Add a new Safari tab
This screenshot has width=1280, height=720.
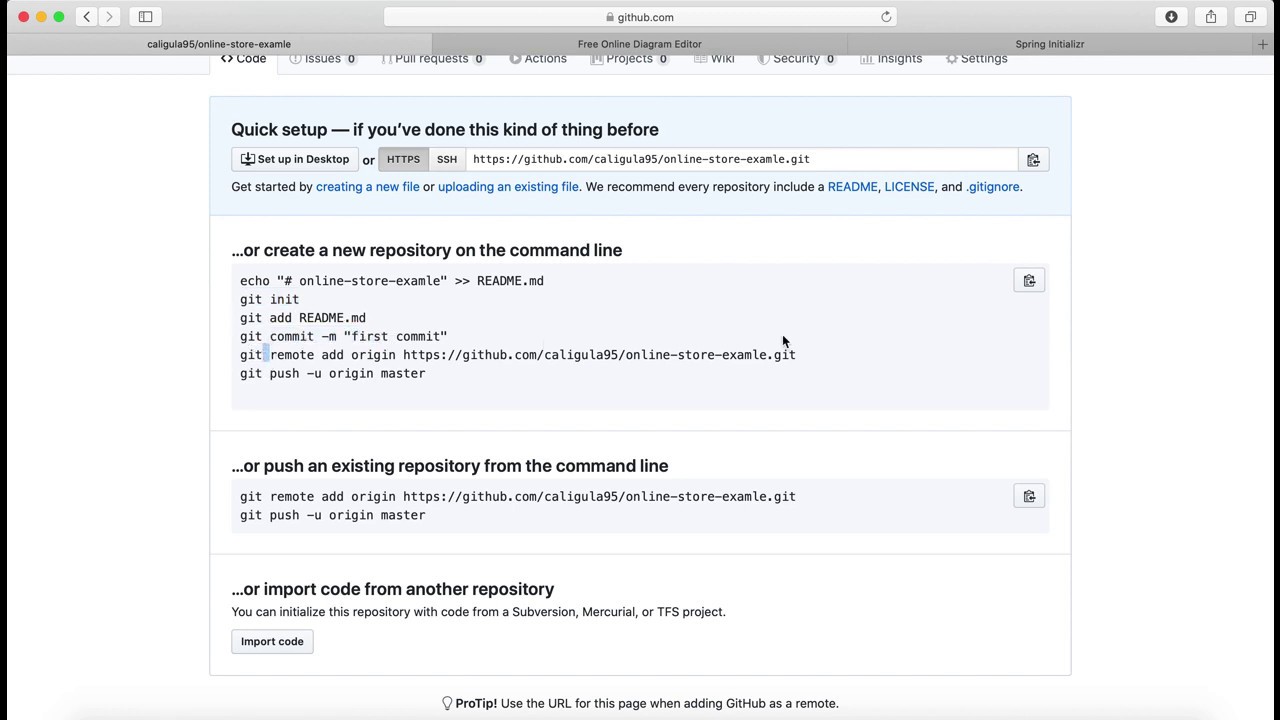coord(1262,44)
